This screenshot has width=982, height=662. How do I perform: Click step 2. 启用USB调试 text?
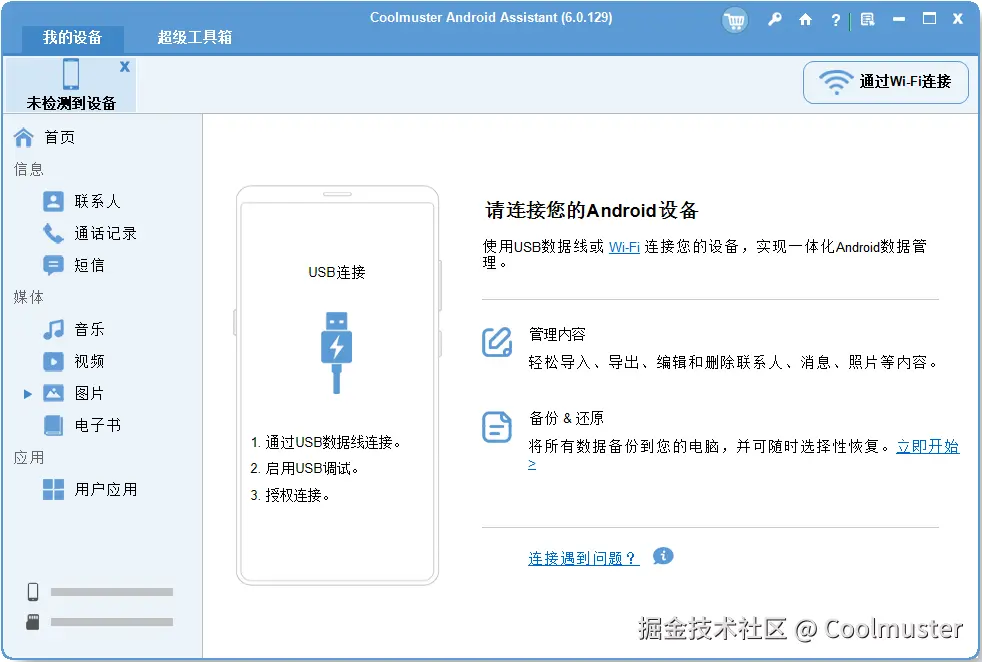coord(304,468)
